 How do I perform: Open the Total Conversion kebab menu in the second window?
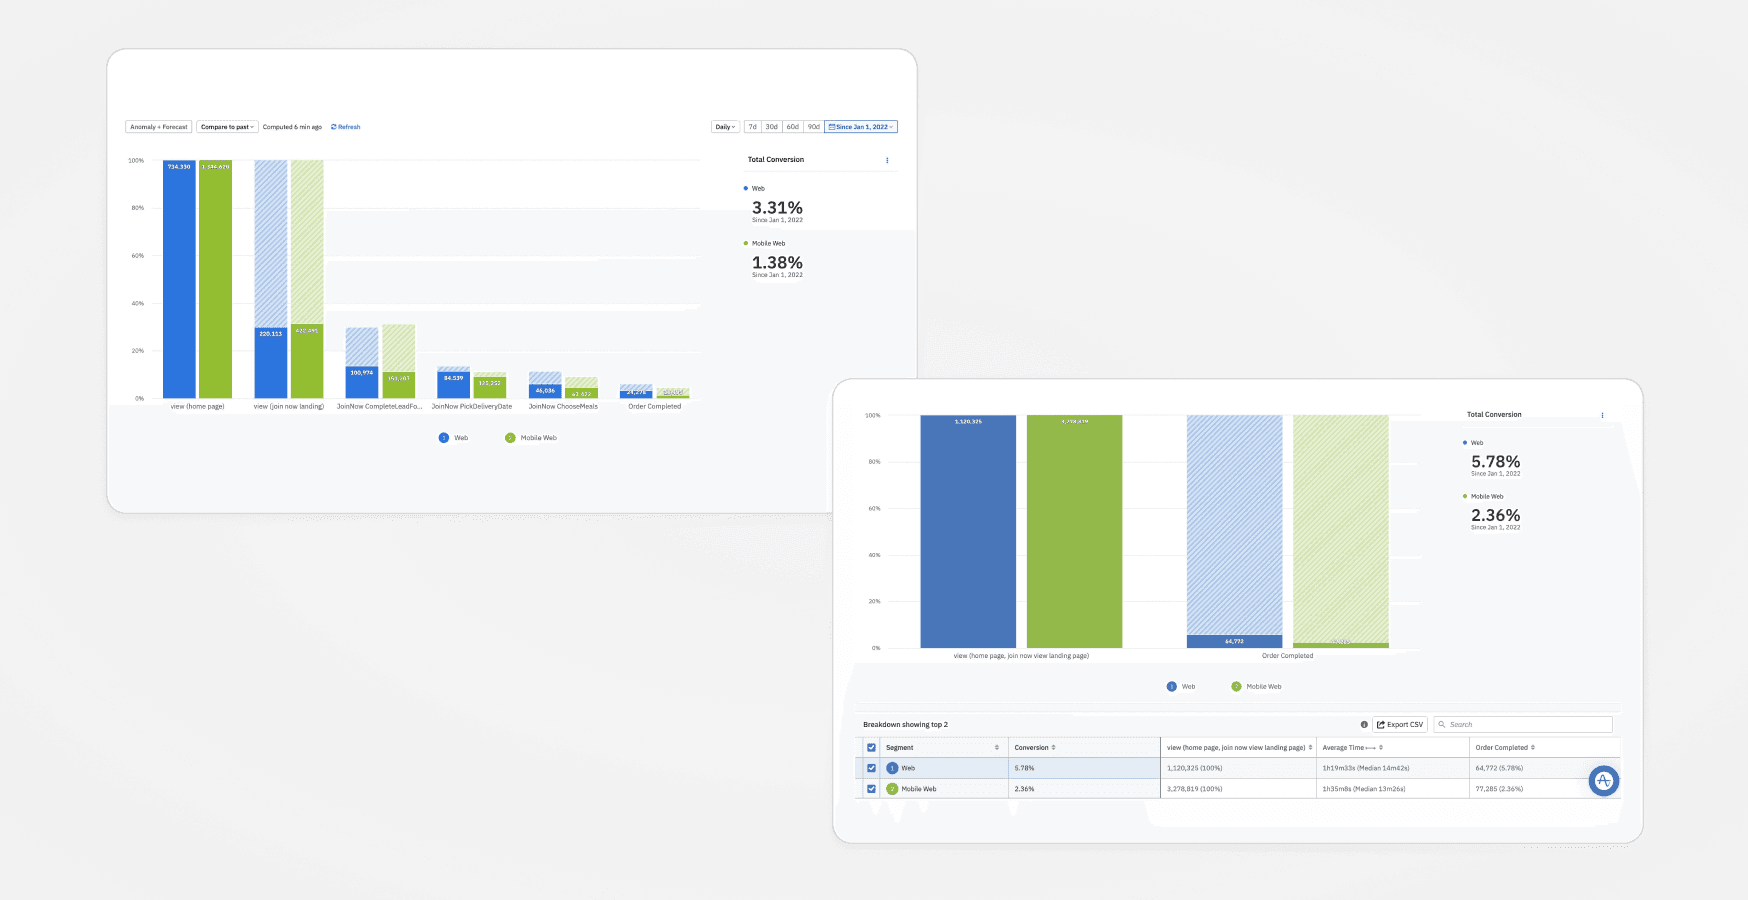point(1602,415)
